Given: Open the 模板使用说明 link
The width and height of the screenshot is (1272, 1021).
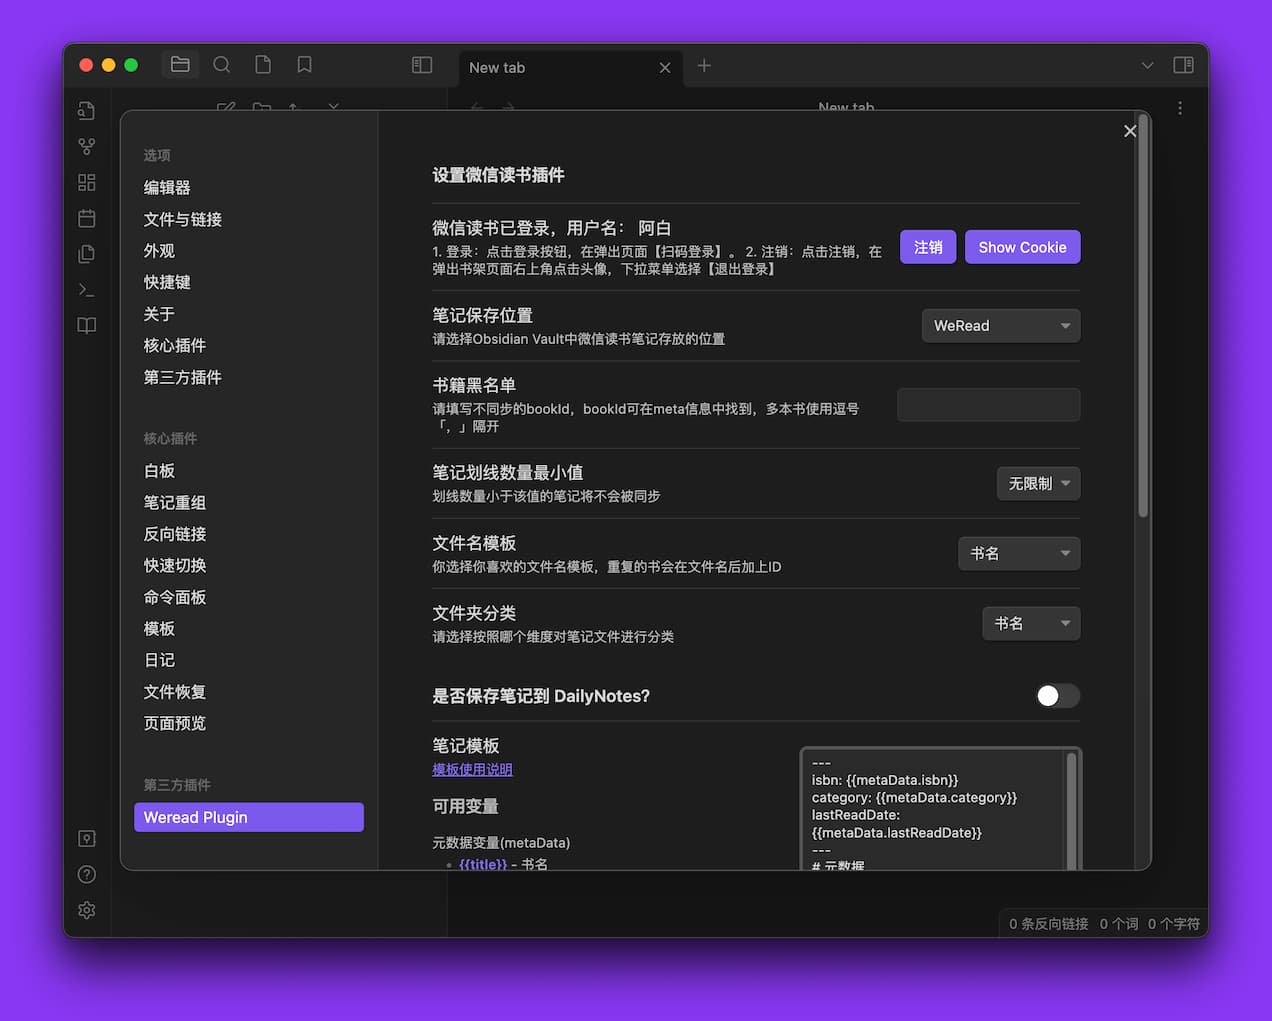Looking at the screenshot, I should pyautogui.click(x=472, y=769).
